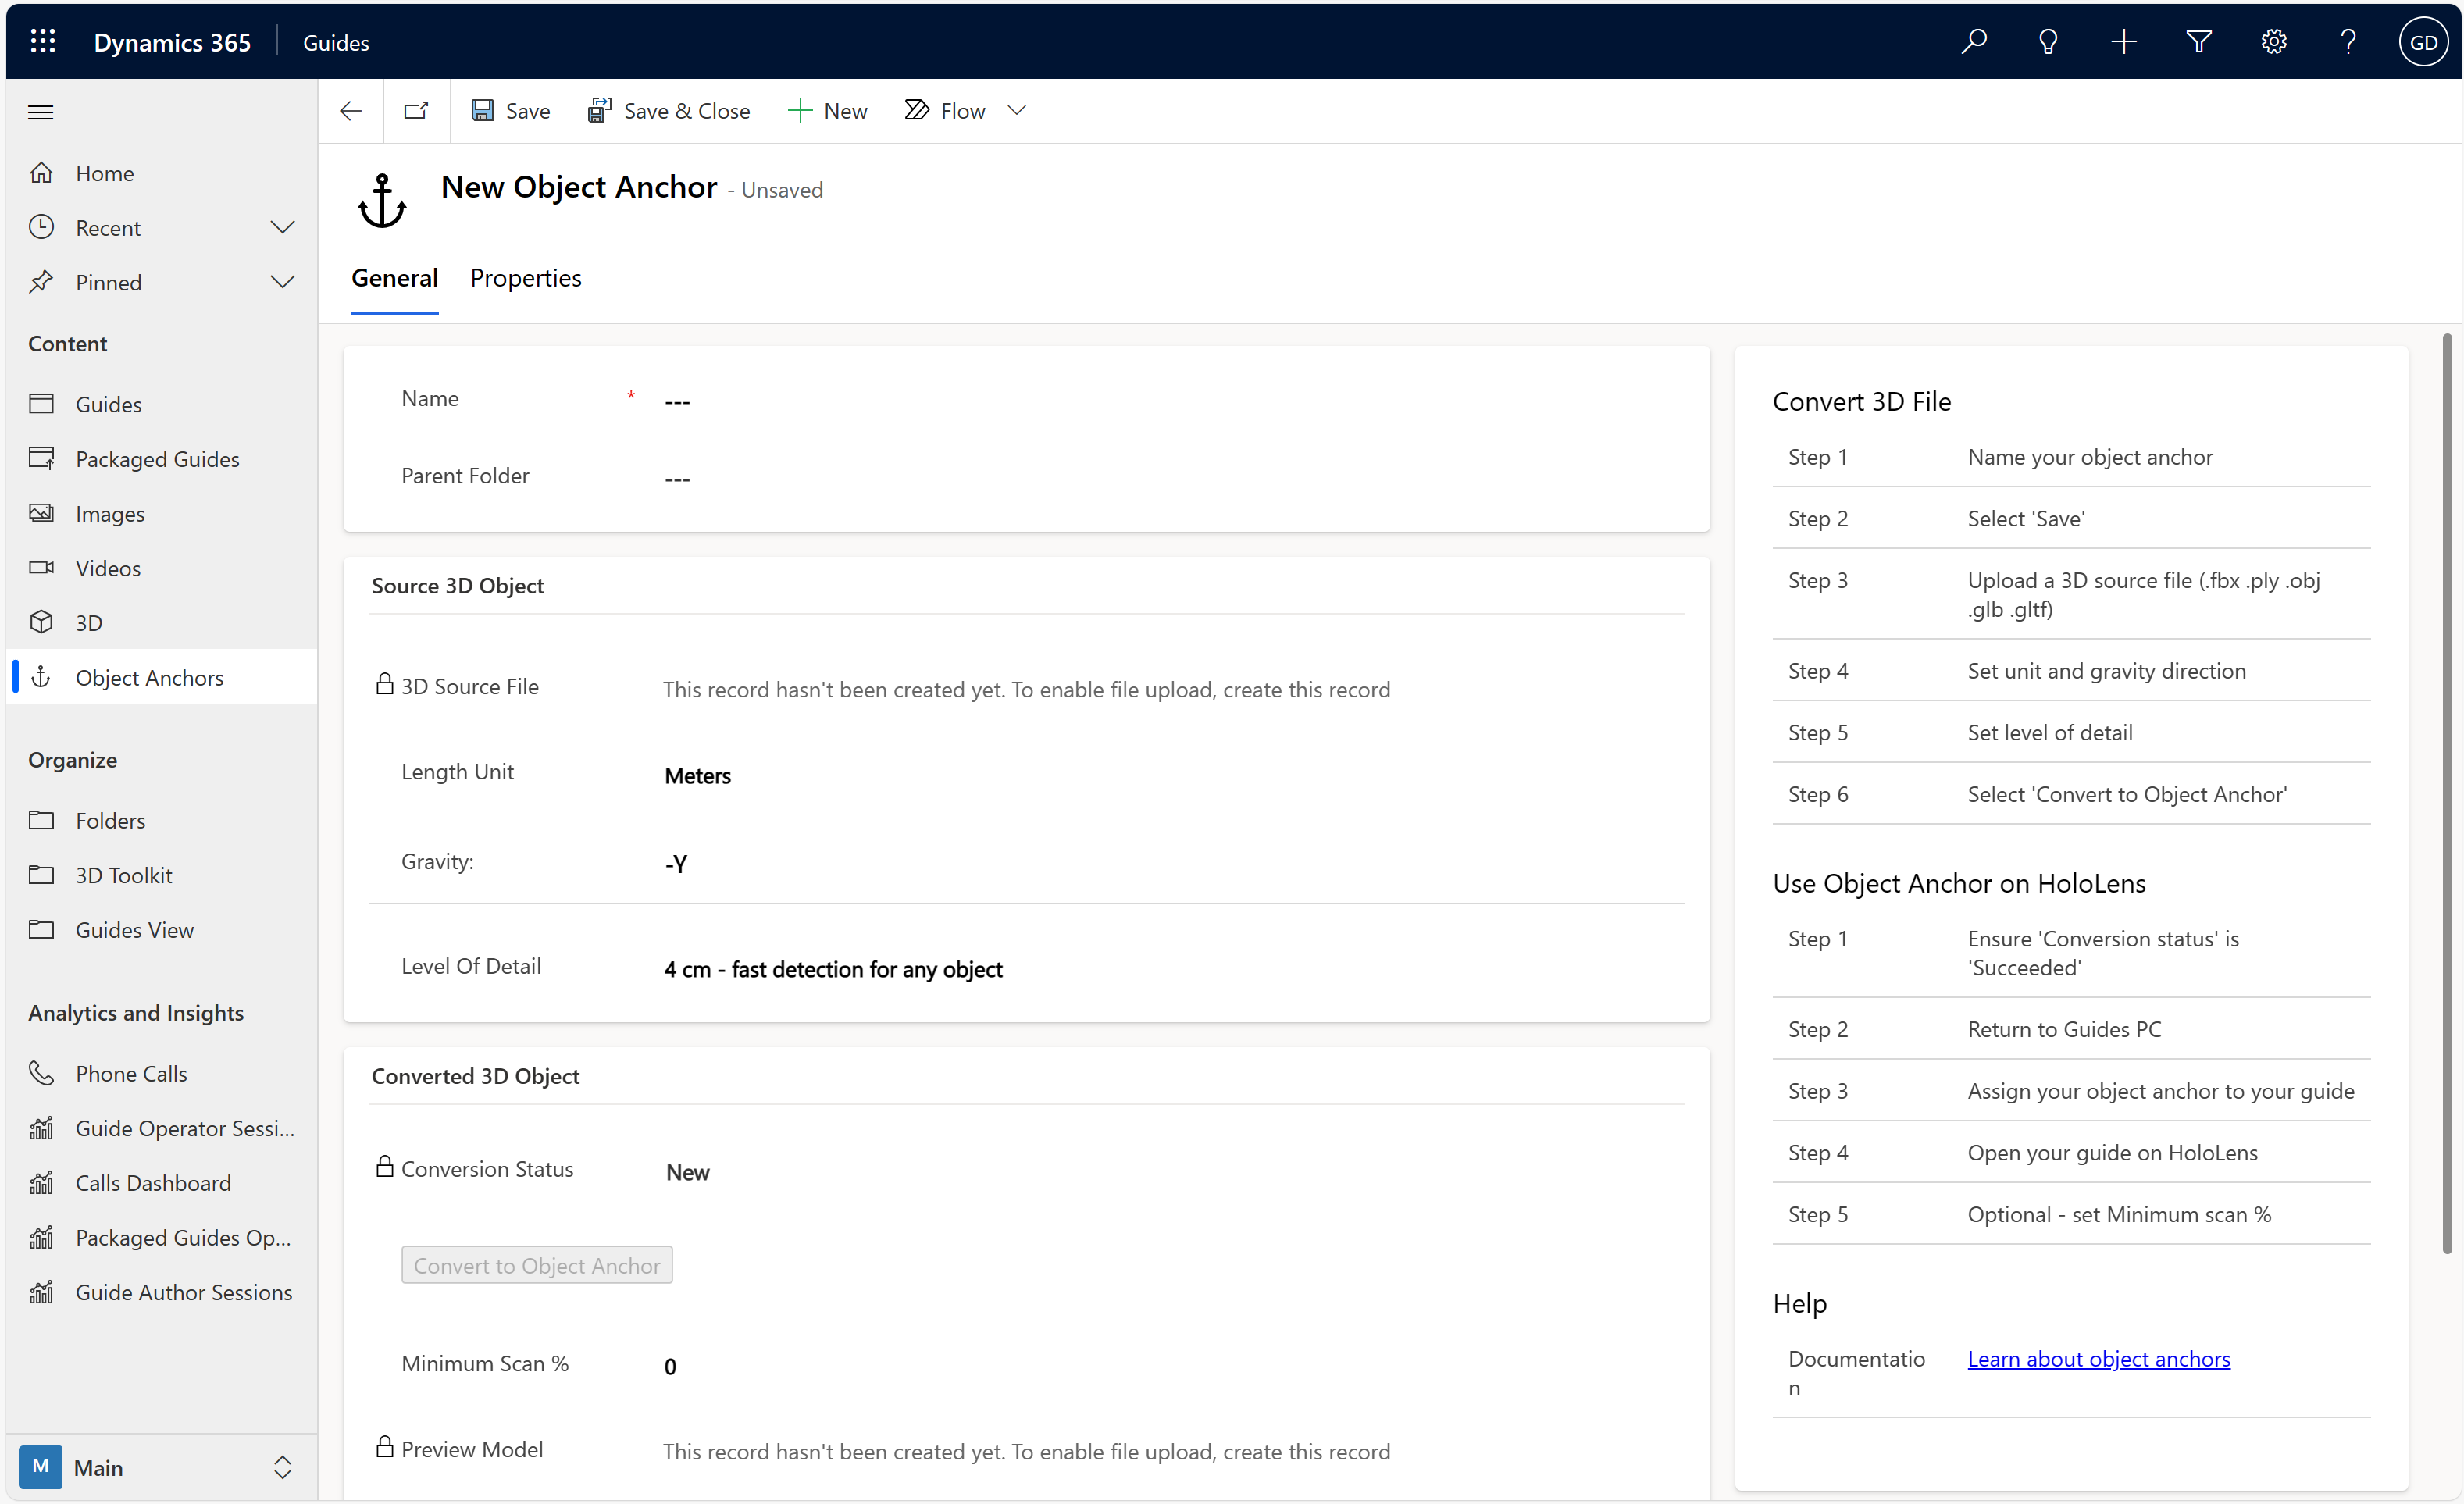Click the anchor icon next to New Object Anchor
The width and height of the screenshot is (2464, 1504).
point(380,197)
